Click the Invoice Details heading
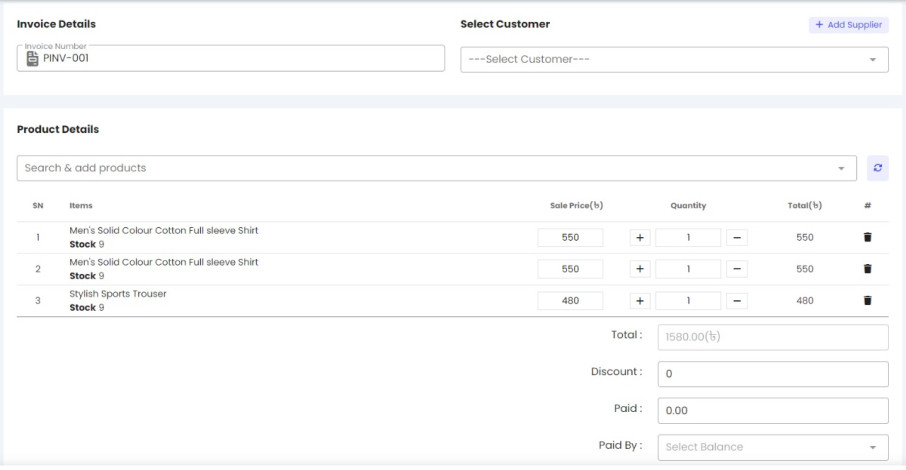The image size is (906, 470). point(56,24)
